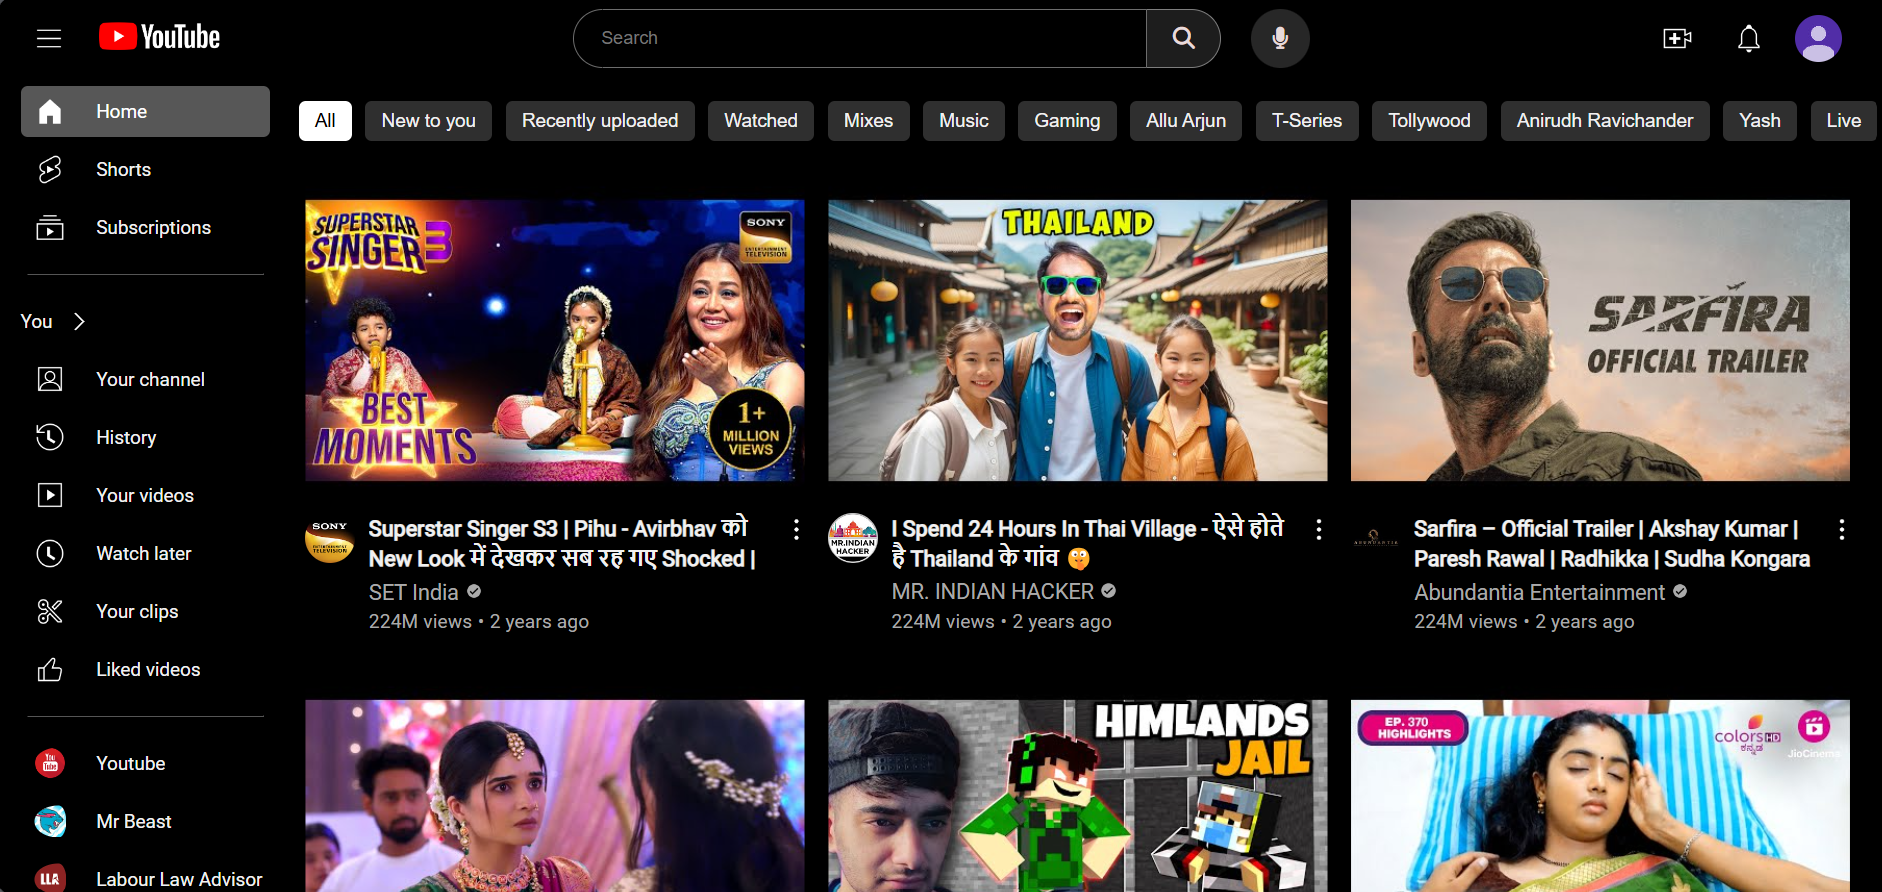The width and height of the screenshot is (1882, 892).
Task: Open the Create video icon
Action: click(1677, 38)
